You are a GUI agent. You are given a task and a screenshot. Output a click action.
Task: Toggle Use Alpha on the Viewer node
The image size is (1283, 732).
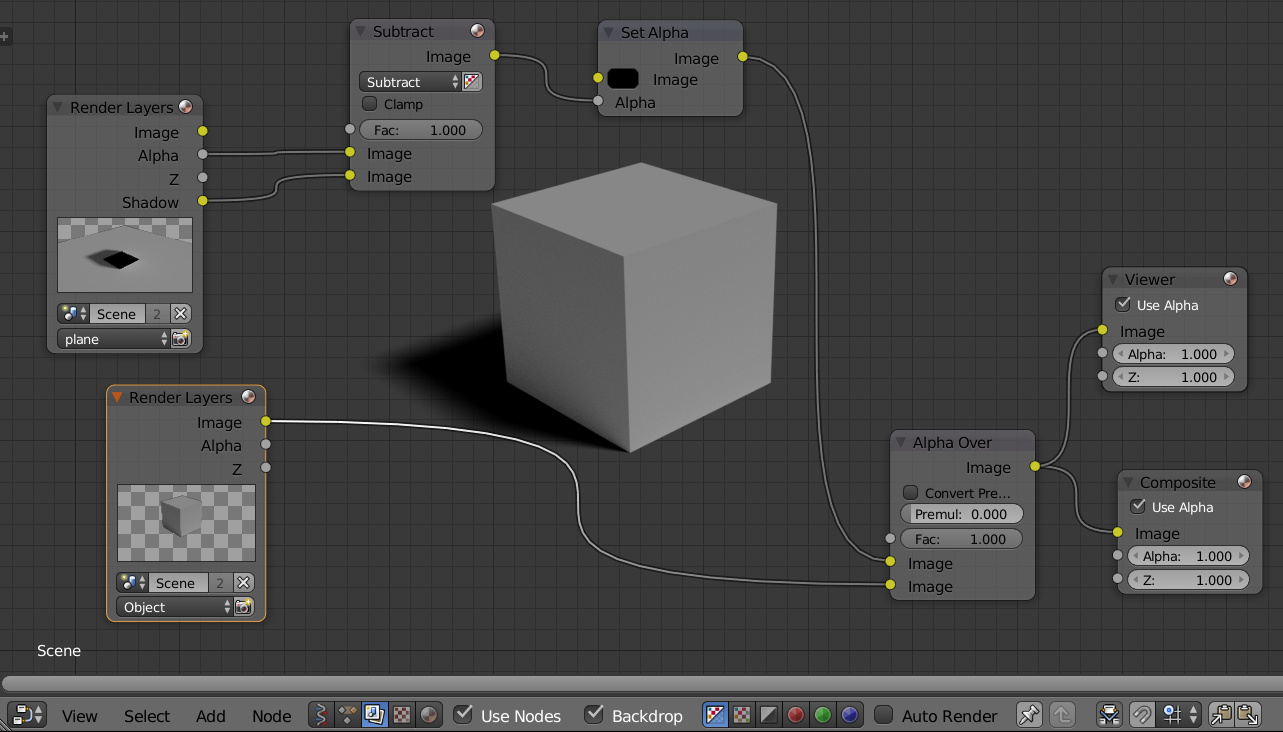tap(1123, 304)
